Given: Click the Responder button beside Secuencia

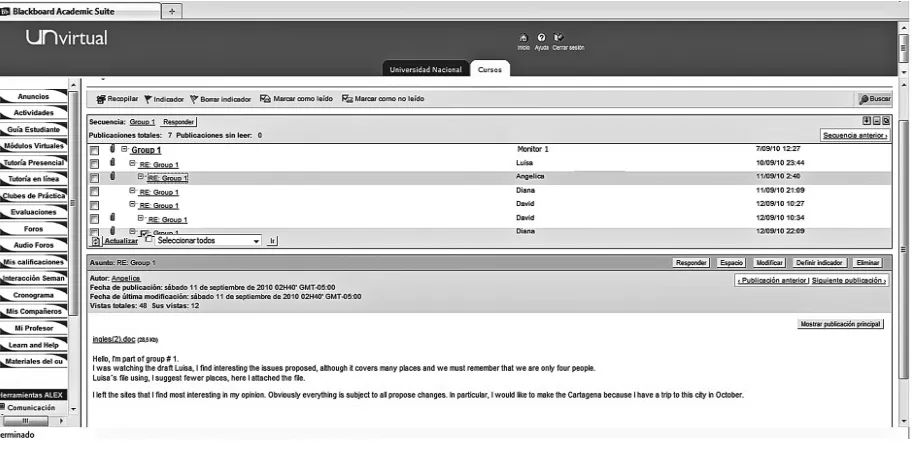Looking at the screenshot, I should [178, 122].
